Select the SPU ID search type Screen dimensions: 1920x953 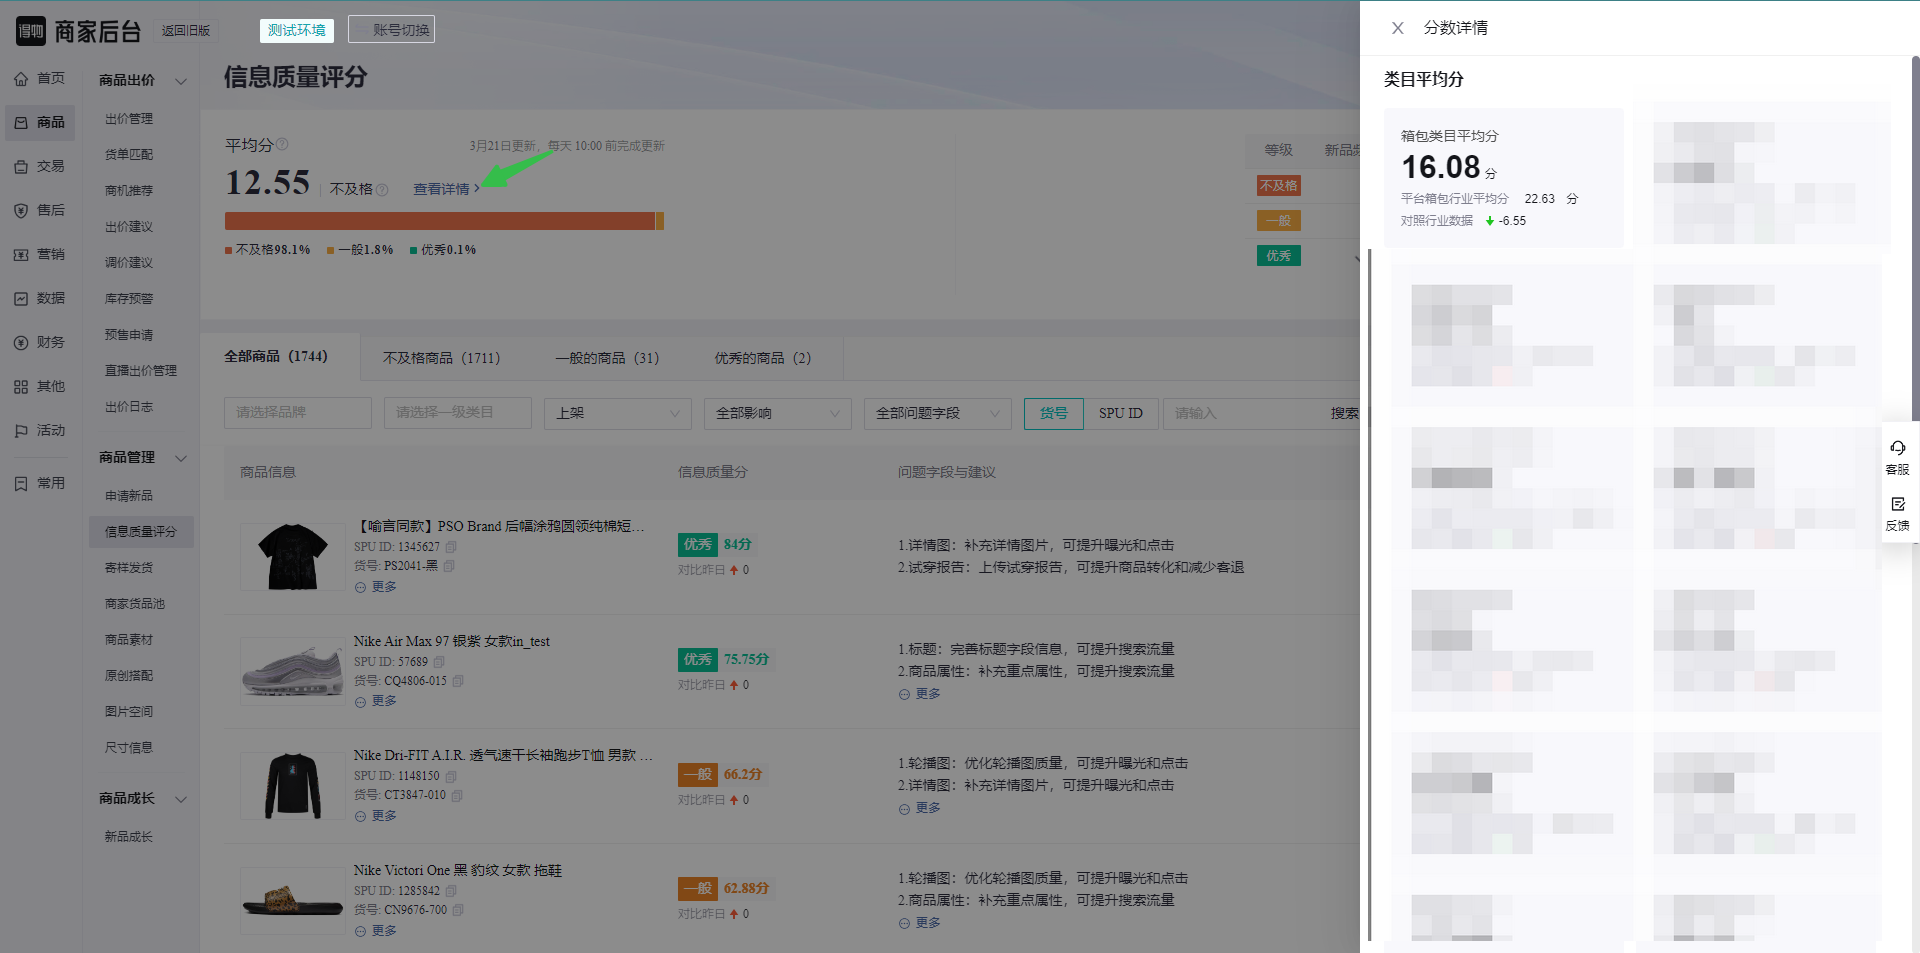[x=1121, y=413]
